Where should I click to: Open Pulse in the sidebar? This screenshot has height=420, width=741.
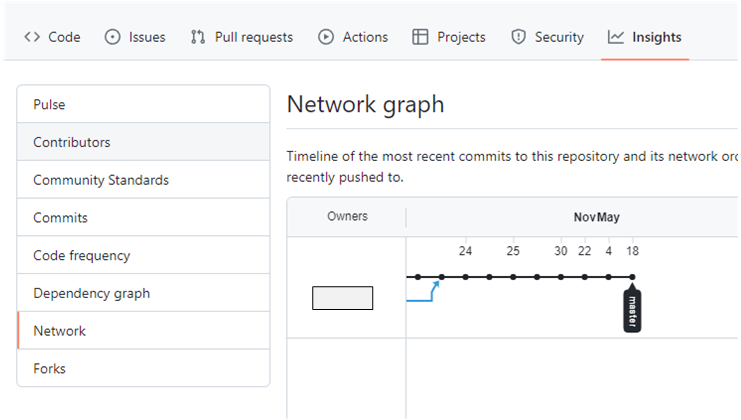143,104
